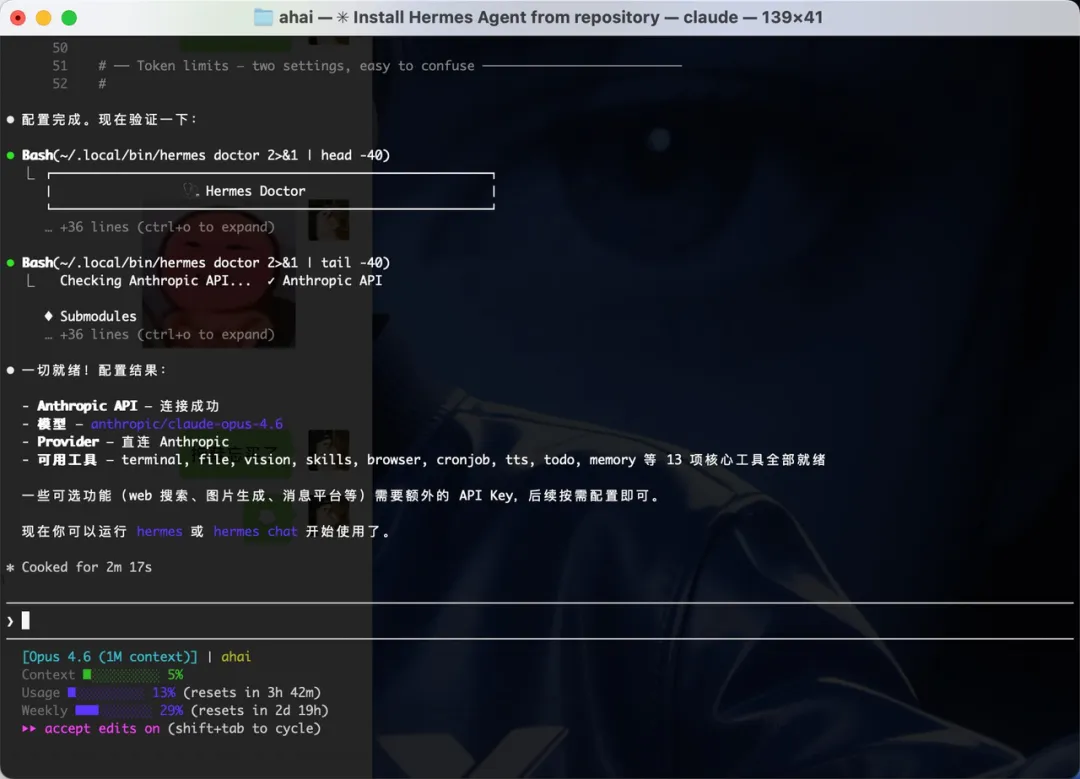This screenshot has width=1080, height=779.
Task: Click the double-arrow icon before 'accept edits on'
Action: pos(29,728)
